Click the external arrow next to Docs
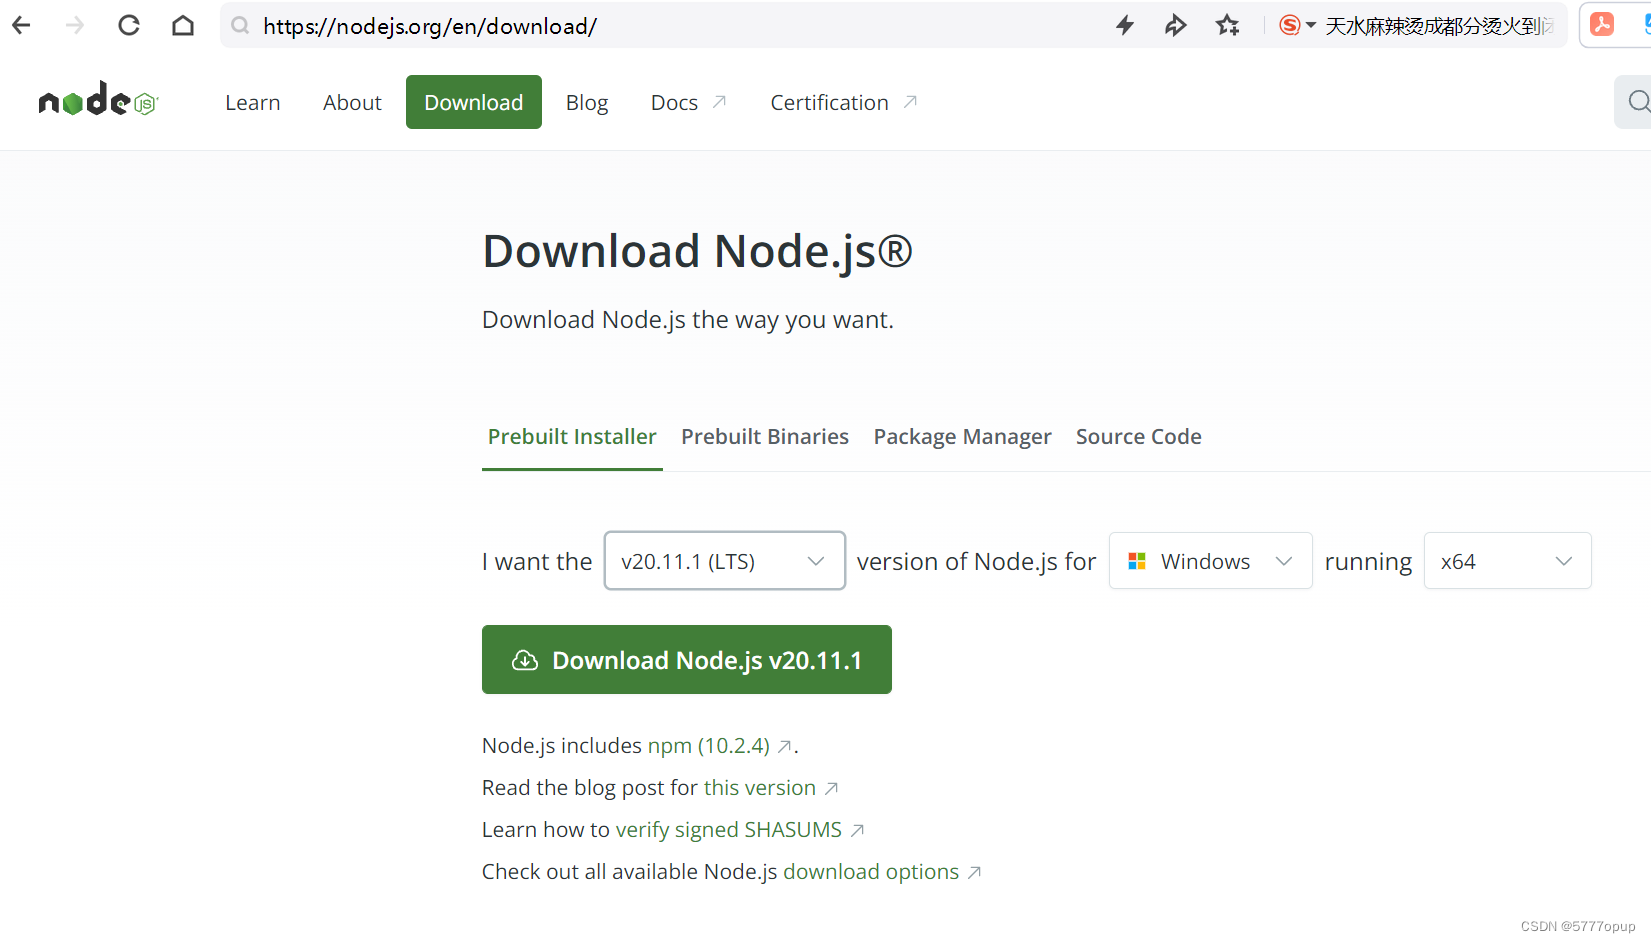The height and width of the screenshot is (943, 1651). (719, 102)
